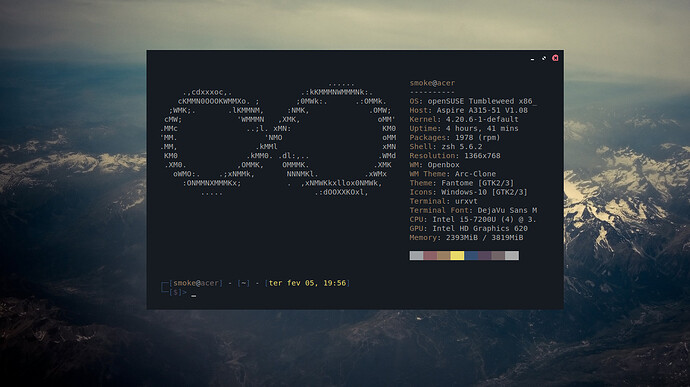Click the 'Host: Aspire A315-51 V1.08' line
Image resolution: width=690 pixels, height=387 pixels.
tap(469, 110)
